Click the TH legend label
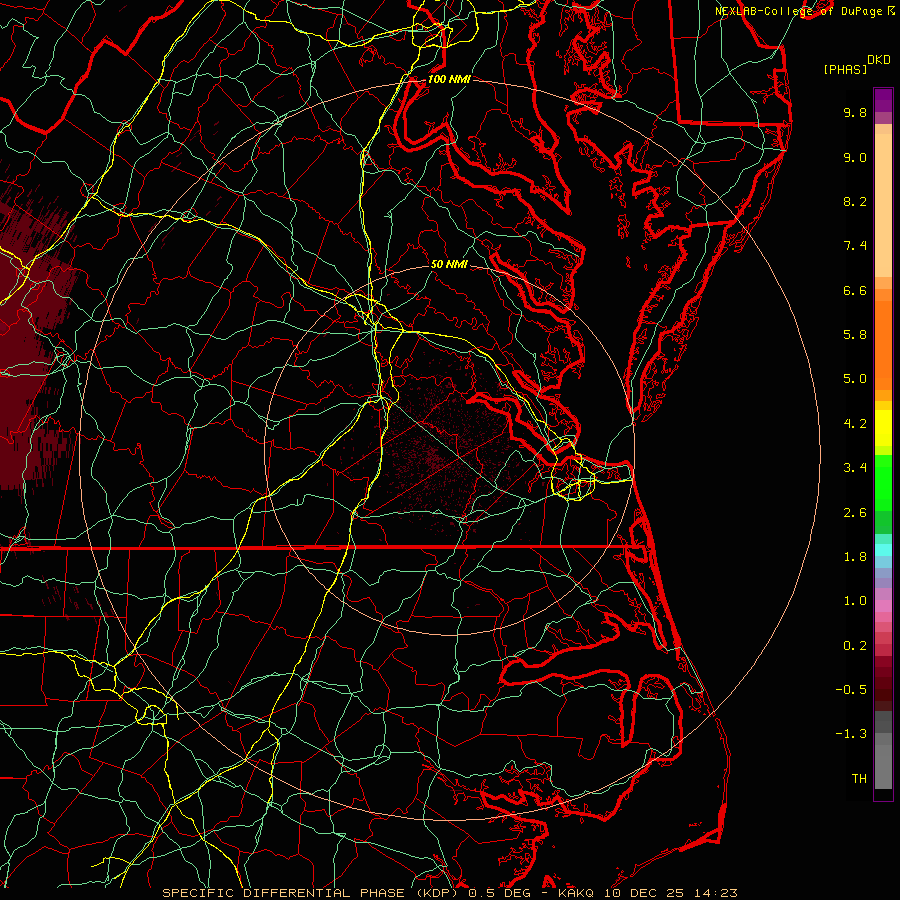This screenshot has height=900, width=900. click(859, 779)
